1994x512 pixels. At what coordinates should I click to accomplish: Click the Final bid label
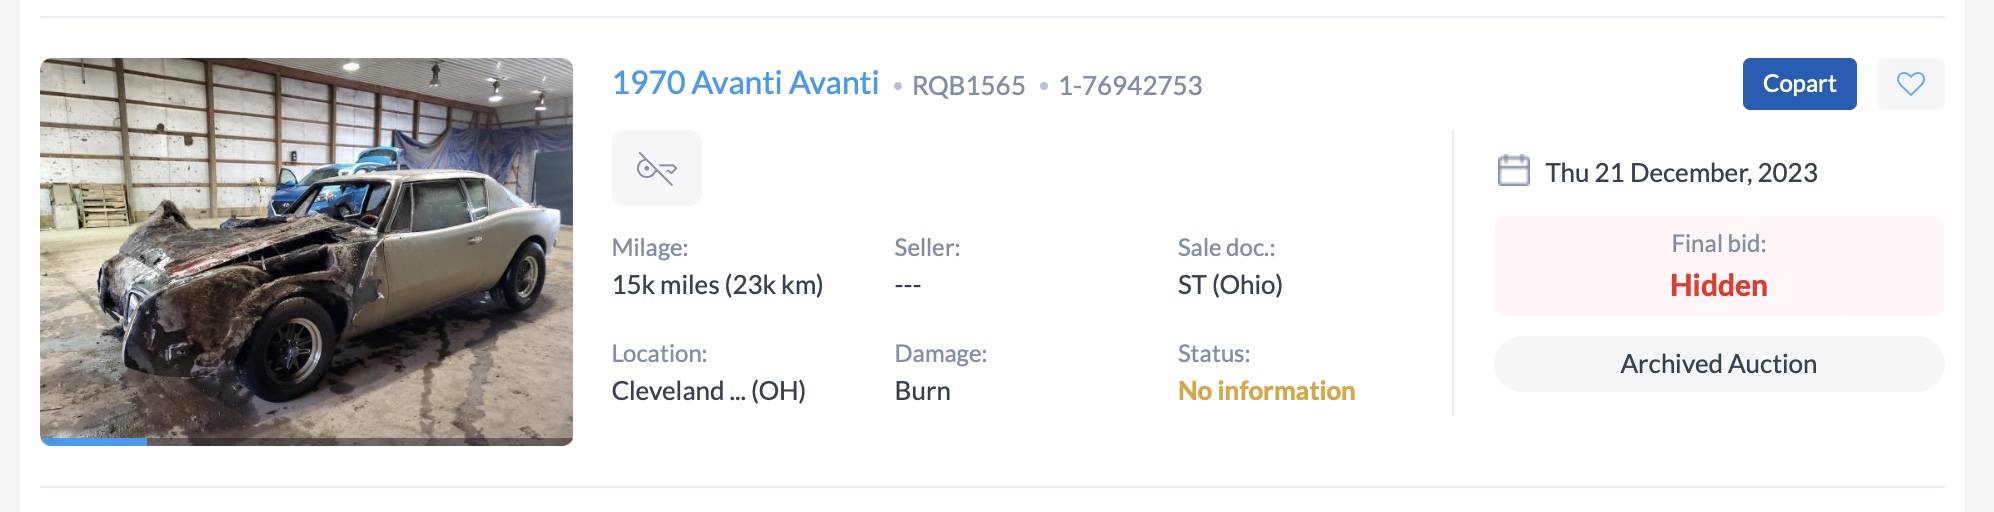pyautogui.click(x=1718, y=244)
